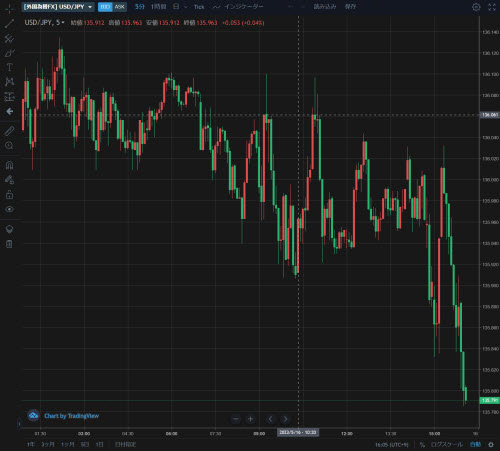
Task: Click the chart zoom in plus button
Action: click(x=250, y=419)
